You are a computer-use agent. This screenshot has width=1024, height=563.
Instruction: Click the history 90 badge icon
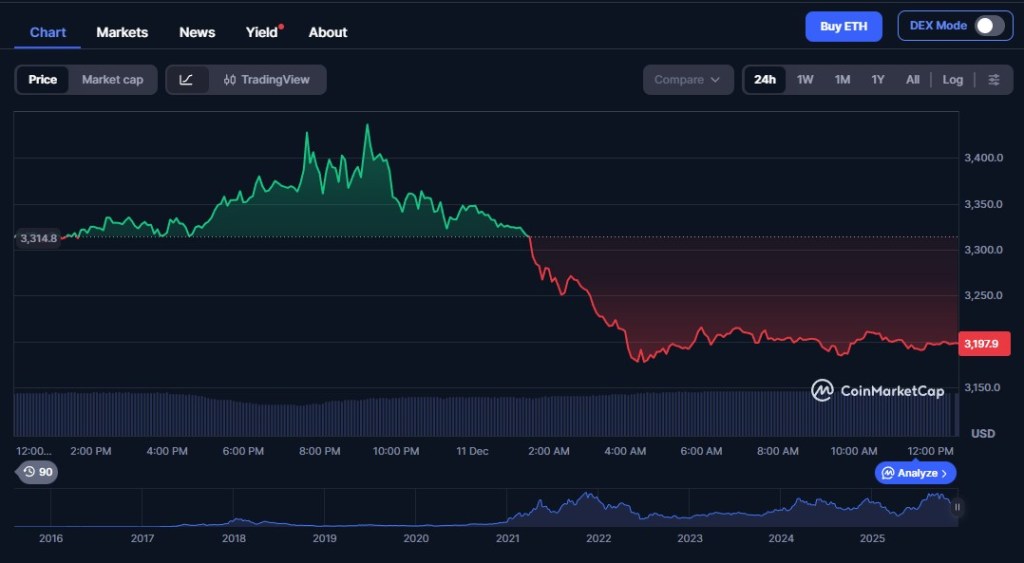coord(38,472)
